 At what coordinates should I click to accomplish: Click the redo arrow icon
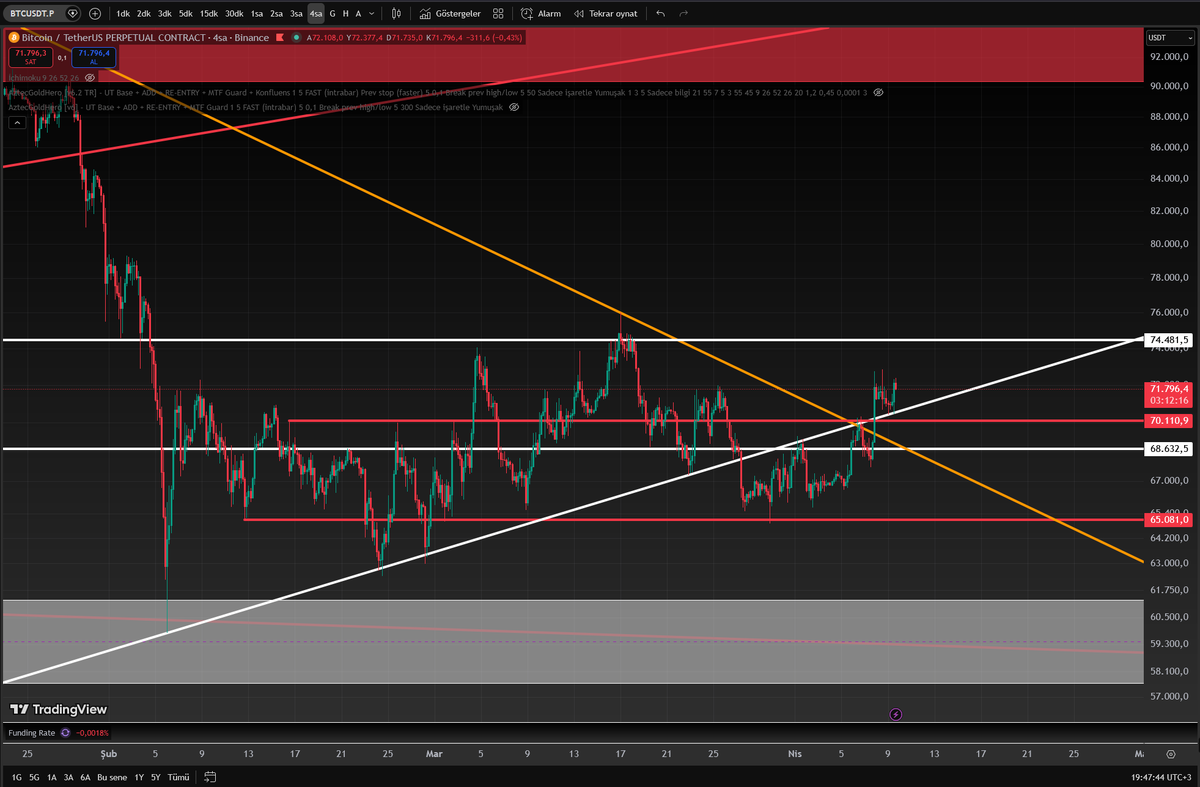[x=684, y=14]
